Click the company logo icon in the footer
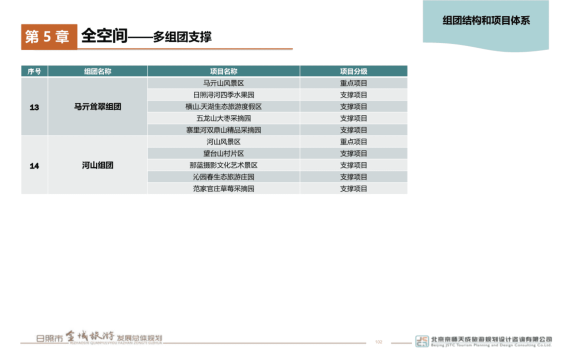 point(422,341)
